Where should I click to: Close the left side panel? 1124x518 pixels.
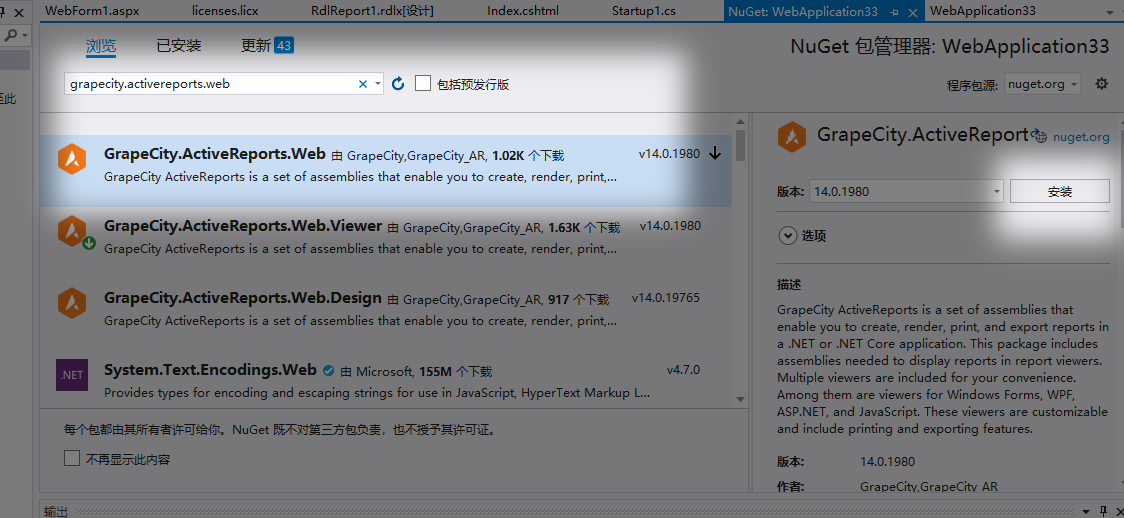20,11
